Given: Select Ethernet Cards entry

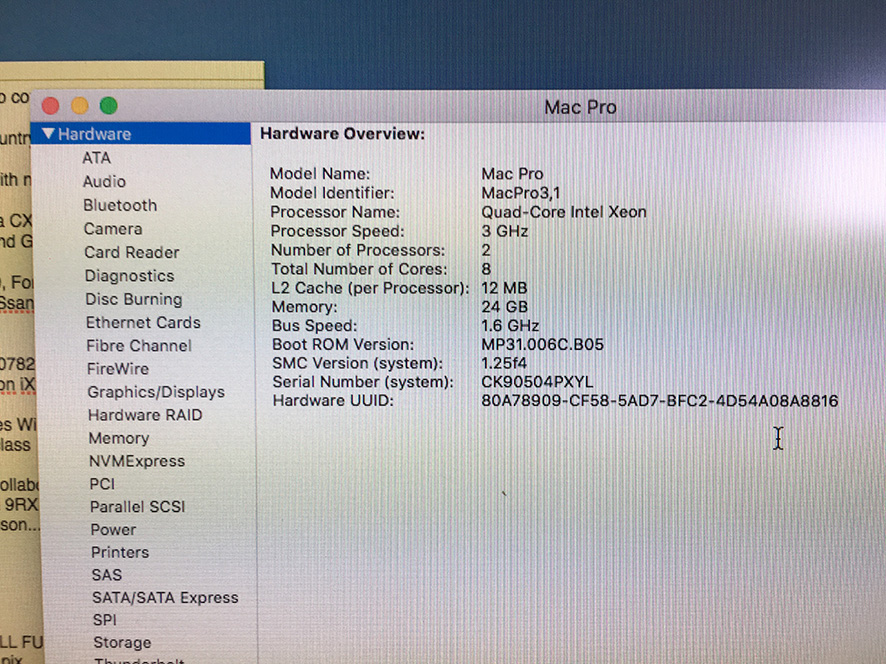Looking at the screenshot, I should tap(143, 322).
